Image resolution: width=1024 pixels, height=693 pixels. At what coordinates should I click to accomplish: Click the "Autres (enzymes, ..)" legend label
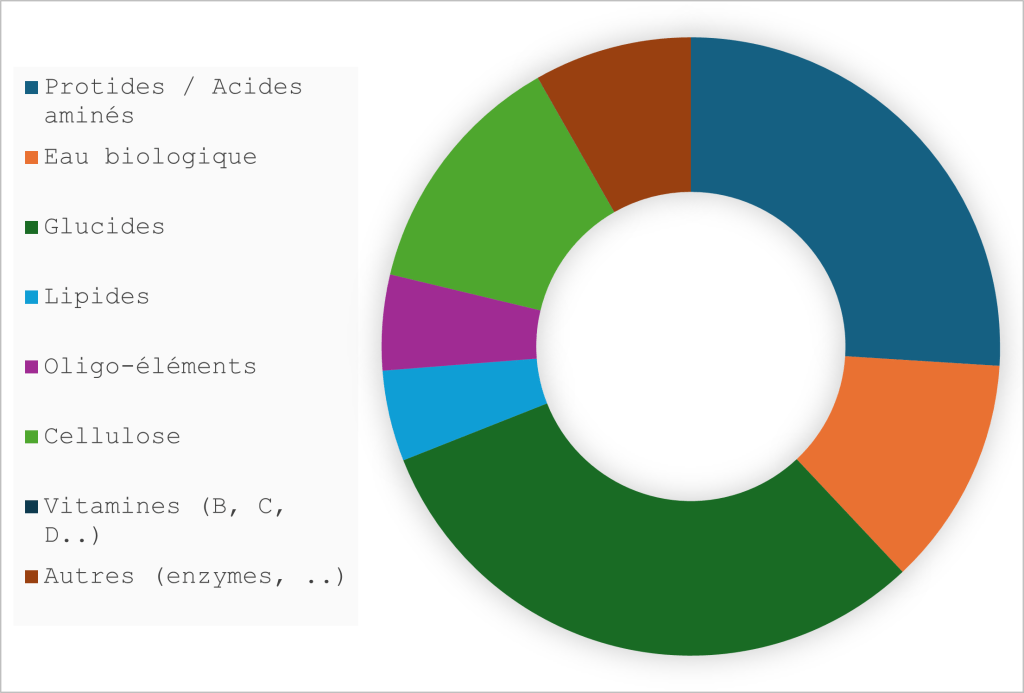194,577
